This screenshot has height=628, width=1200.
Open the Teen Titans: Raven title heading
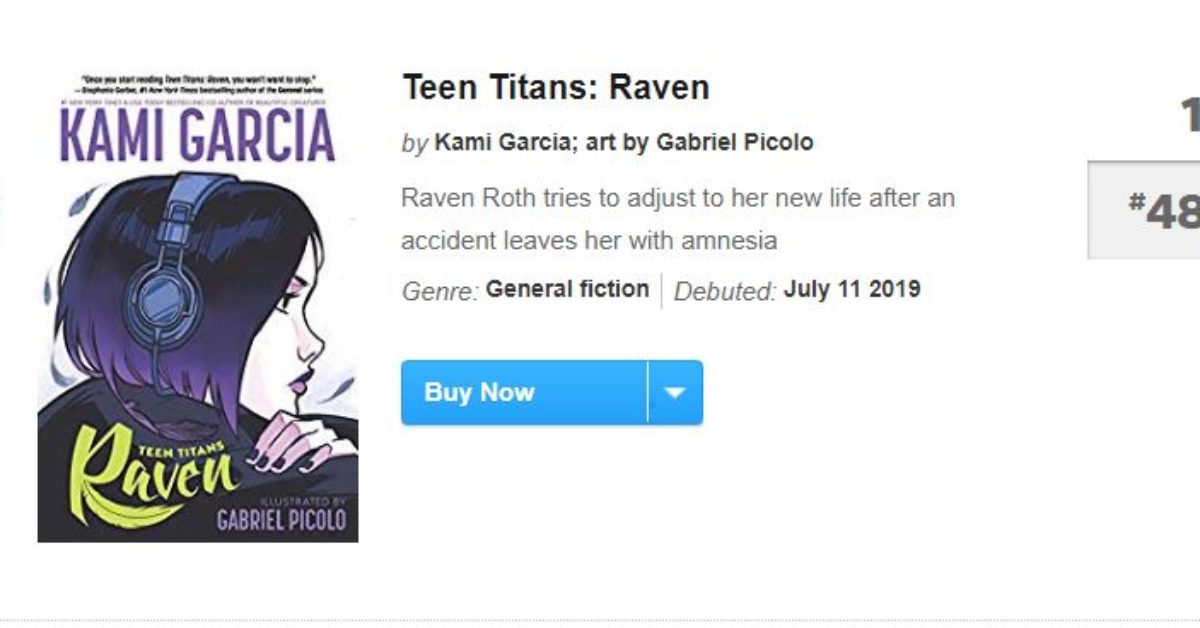(554, 87)
